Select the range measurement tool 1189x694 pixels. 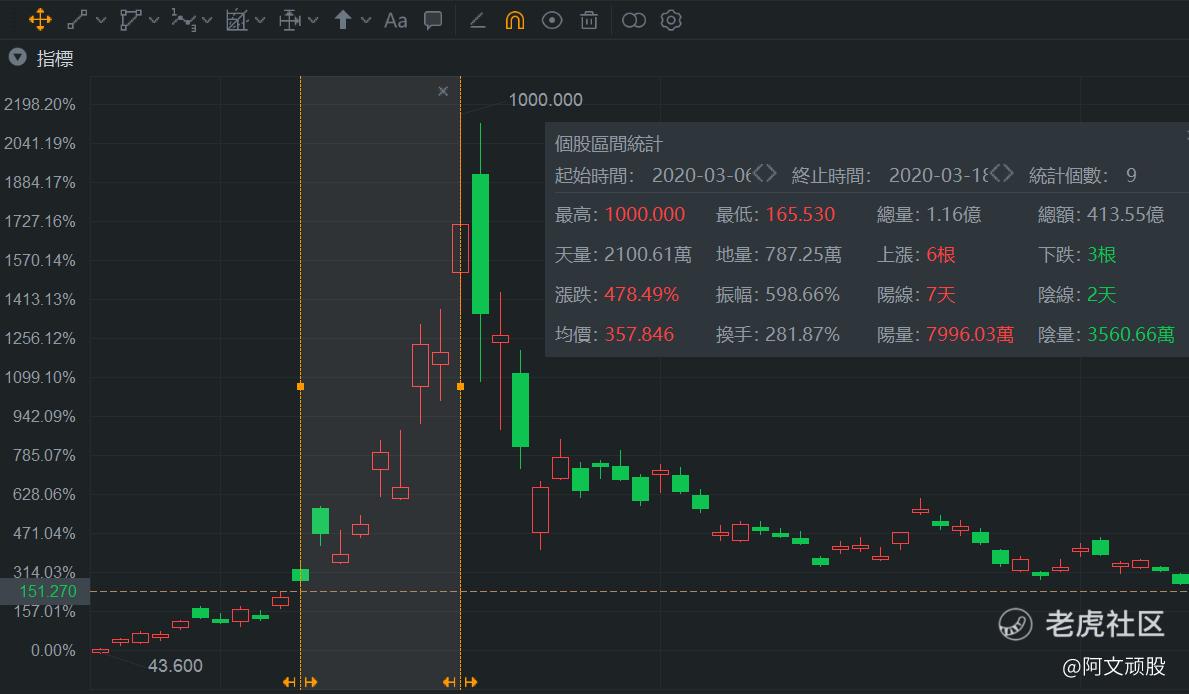click(290, 20)
